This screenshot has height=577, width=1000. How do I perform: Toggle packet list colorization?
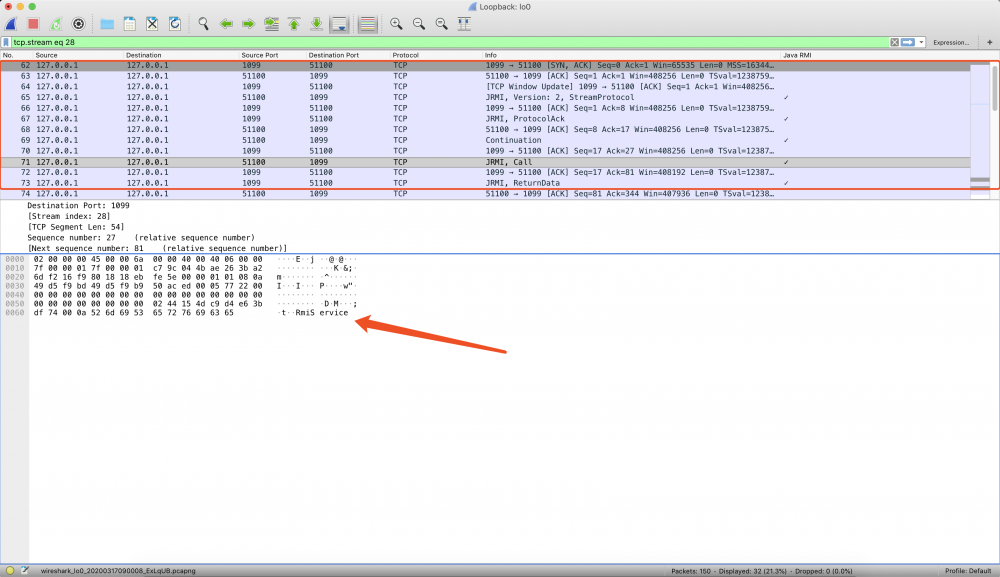pyautogui.click(x=367, y=24)
